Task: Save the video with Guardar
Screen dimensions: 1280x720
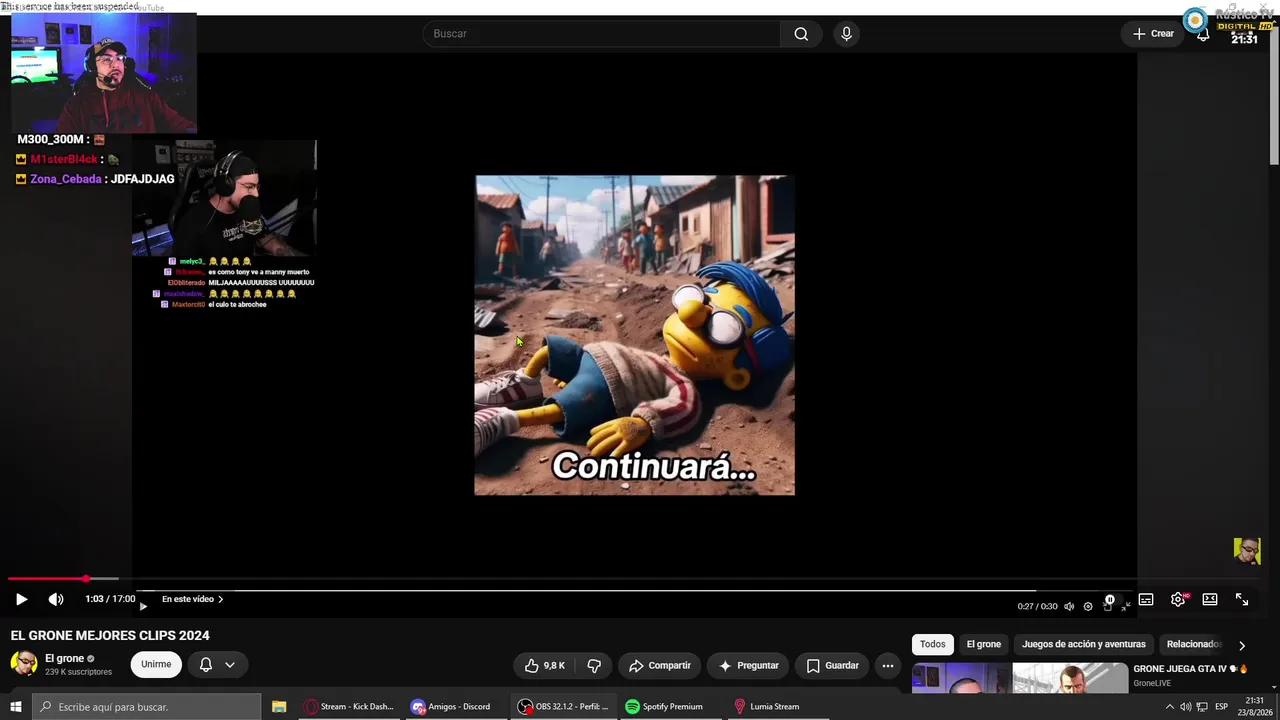Action: [832, 665]
